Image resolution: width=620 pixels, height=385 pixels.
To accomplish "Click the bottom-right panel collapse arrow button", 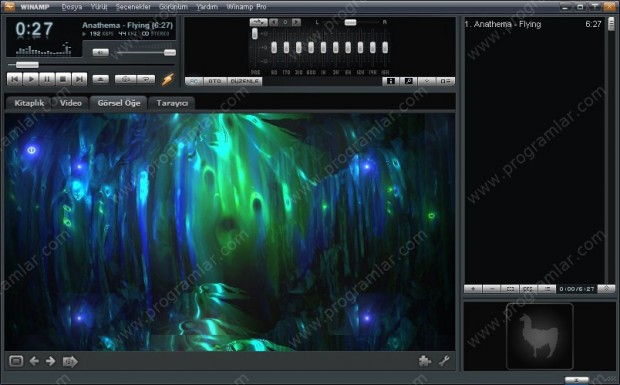I will coord(576,380).
